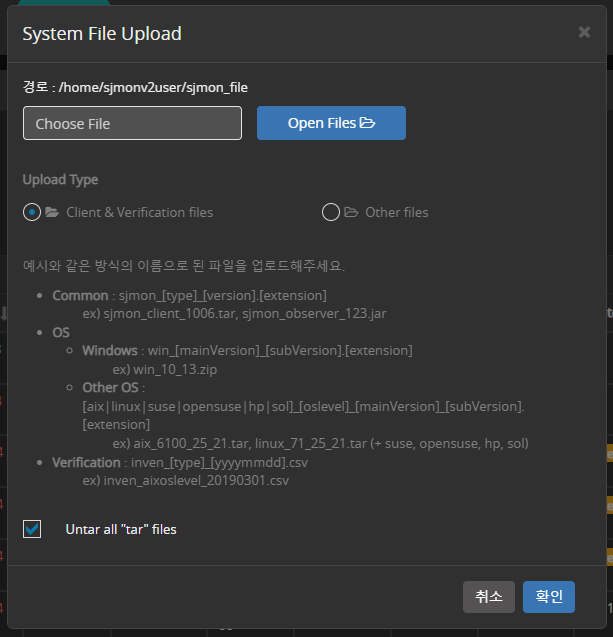Click the System File Upload title
This screenshot has height=637, width=613.
click(102, 34)
